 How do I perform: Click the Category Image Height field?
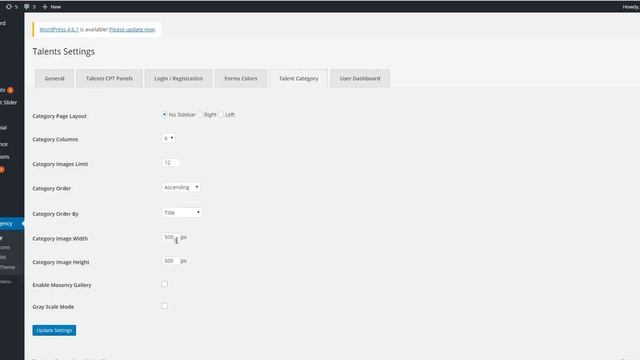point(171,261)
